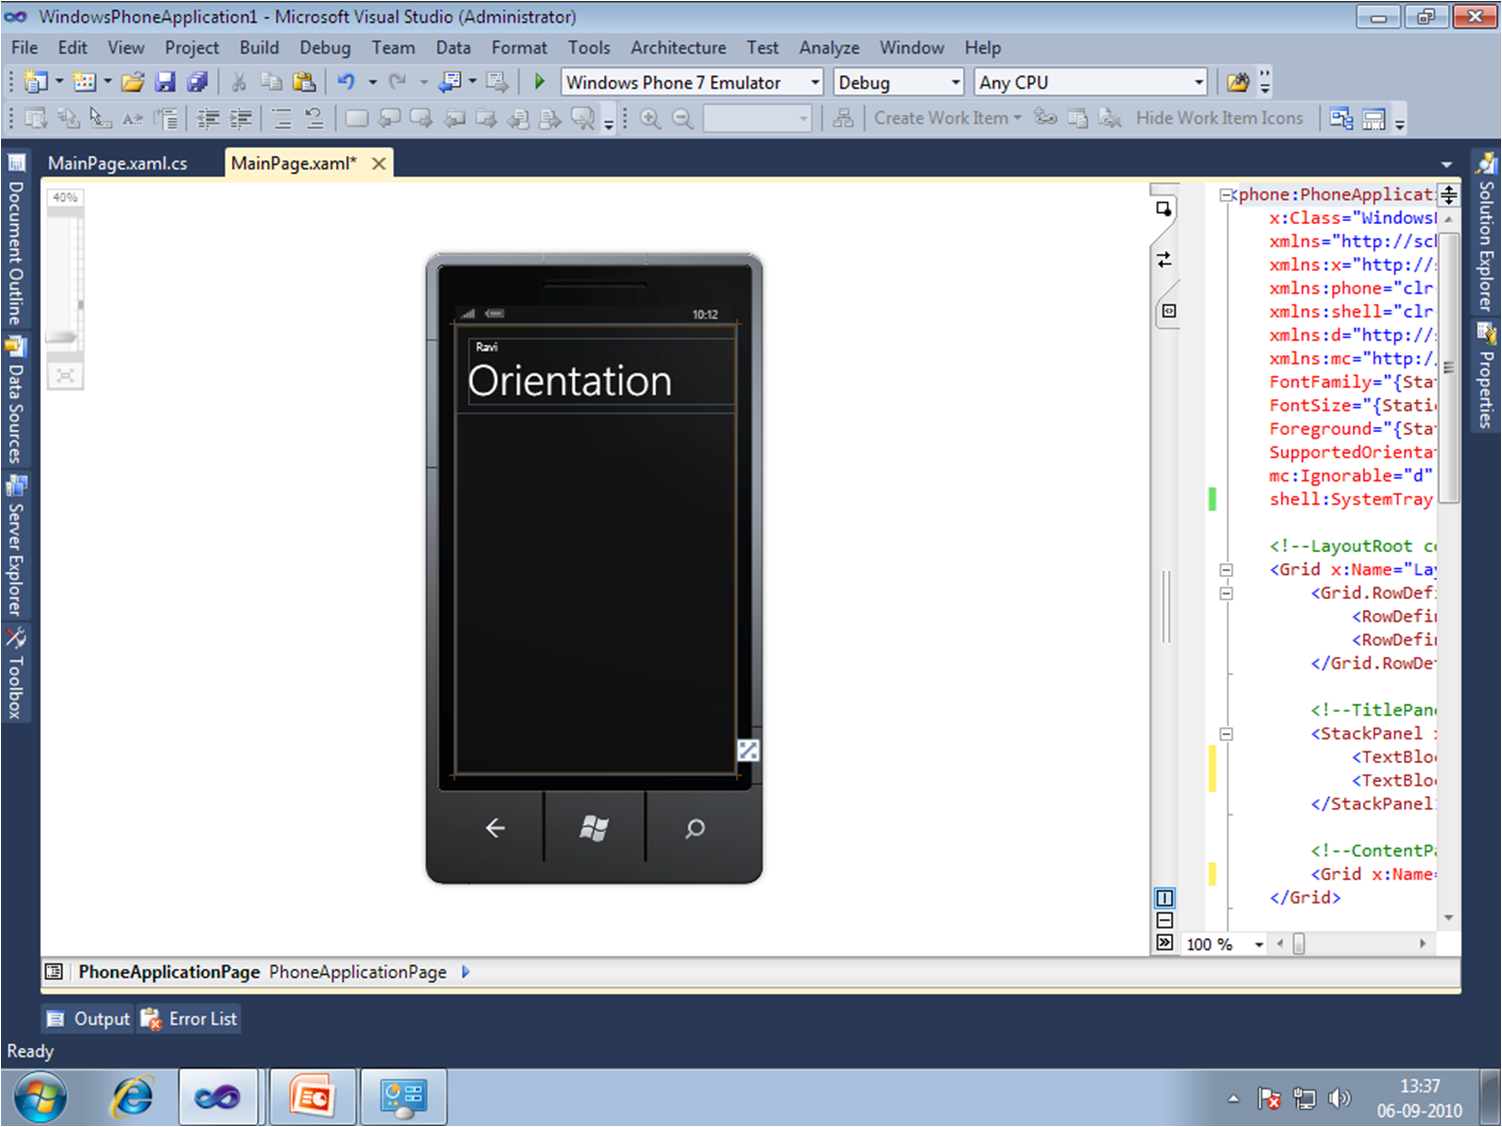Swap the design and XAML panes
The image size is (1502, 1127).
(x=1164, y=260)
